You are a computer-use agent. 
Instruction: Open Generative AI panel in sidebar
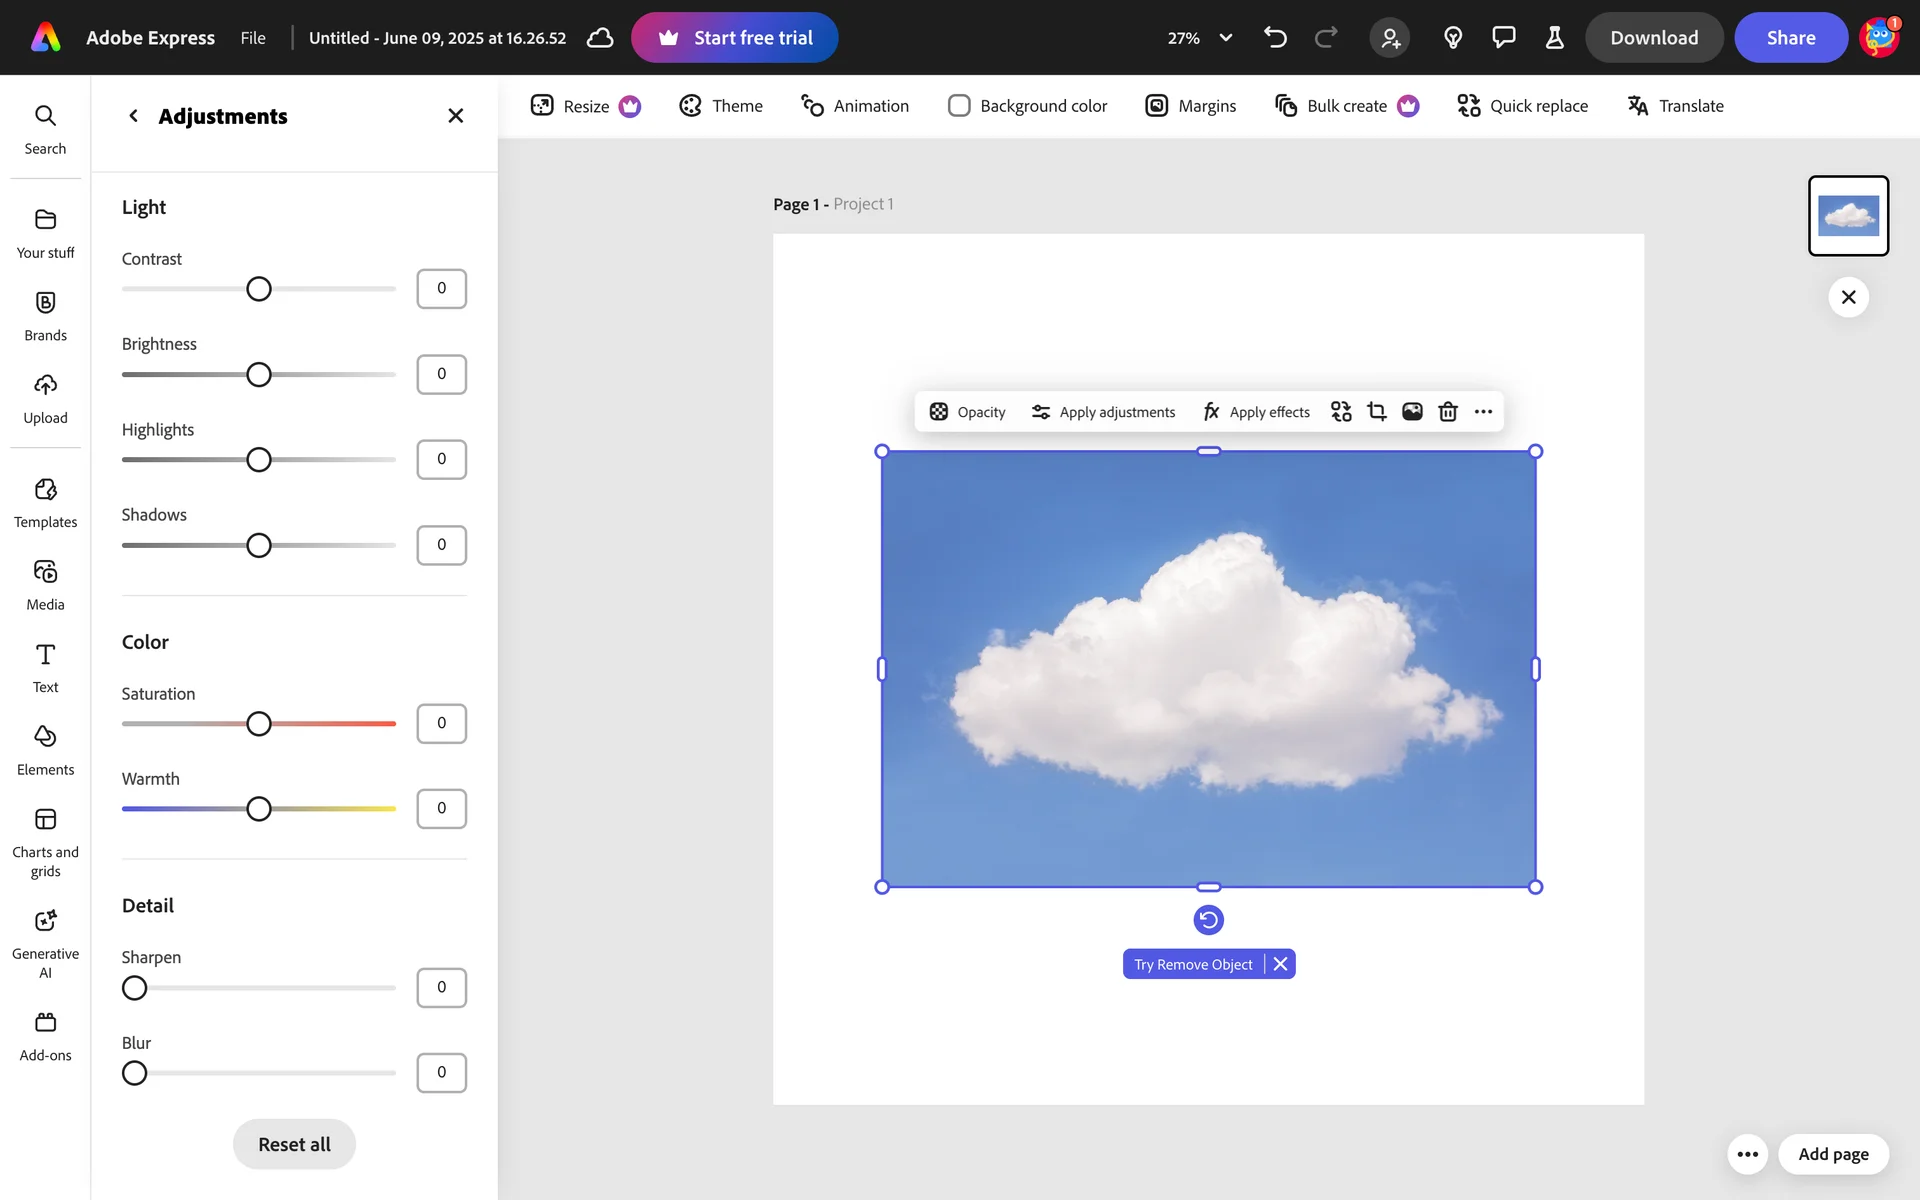[45, 942]
